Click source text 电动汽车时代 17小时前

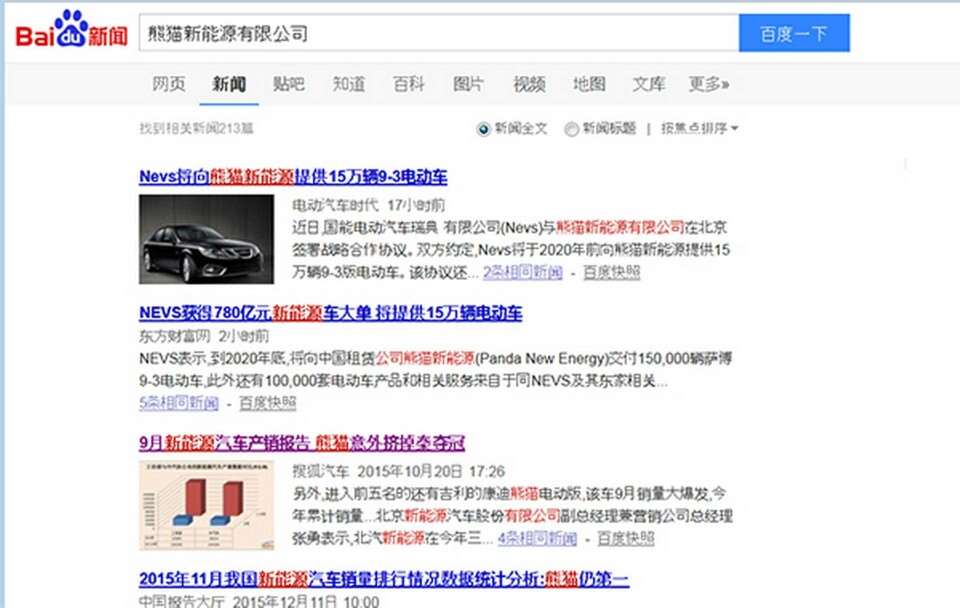tap(369, 205)
